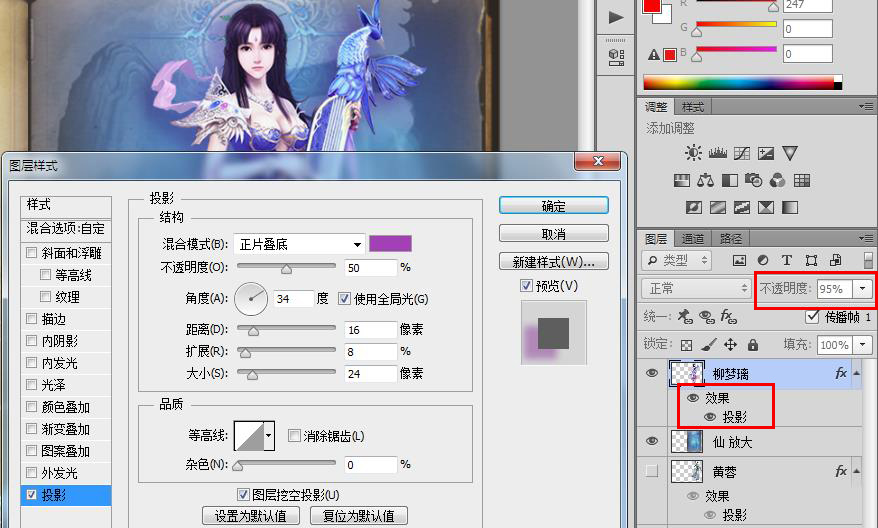Click 取消 button
The width and height of the screenshot is (878, 528).
pyautogui.click(x=553, y=233)
